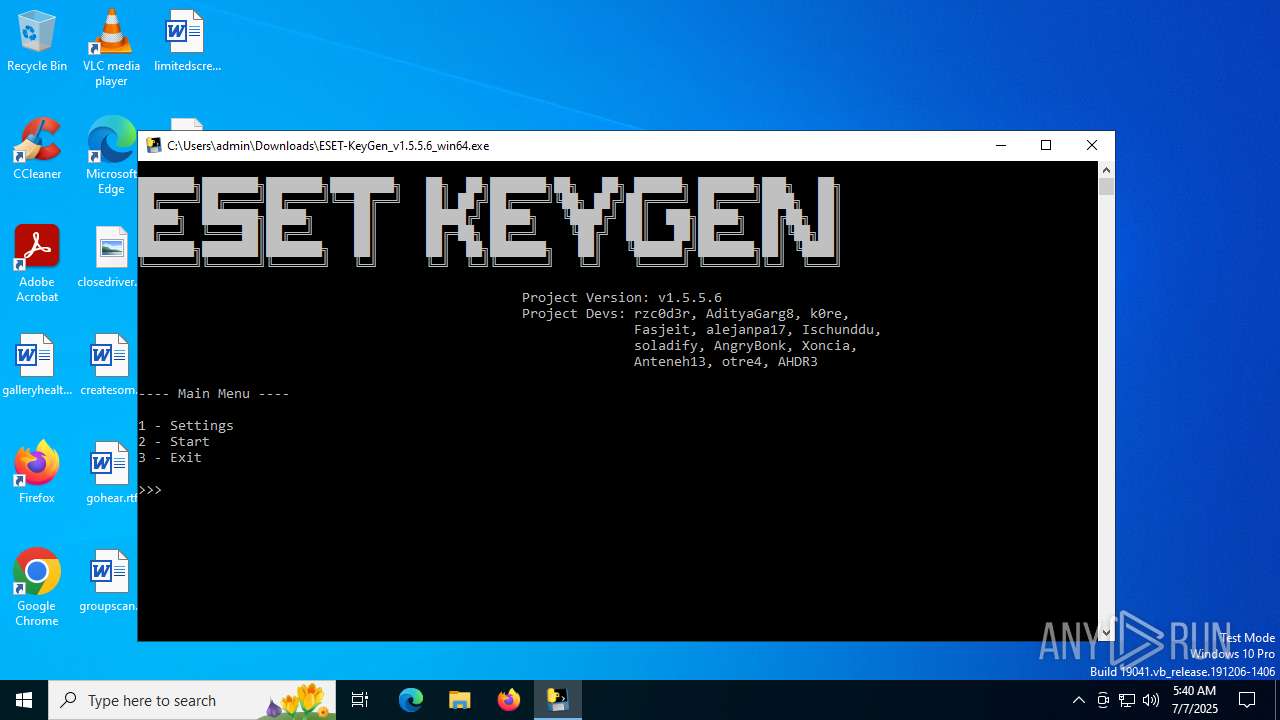The image size is (1280, 720).
Task: Click the '1 - Settings' menu line
Action: pos(186,425)
